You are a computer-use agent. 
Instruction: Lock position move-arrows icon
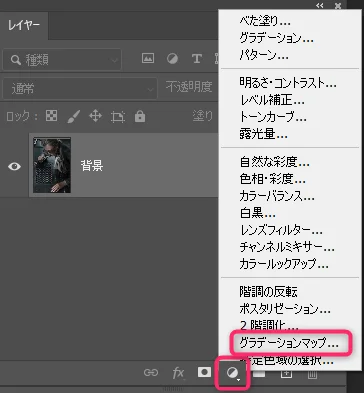click(95, 116)
